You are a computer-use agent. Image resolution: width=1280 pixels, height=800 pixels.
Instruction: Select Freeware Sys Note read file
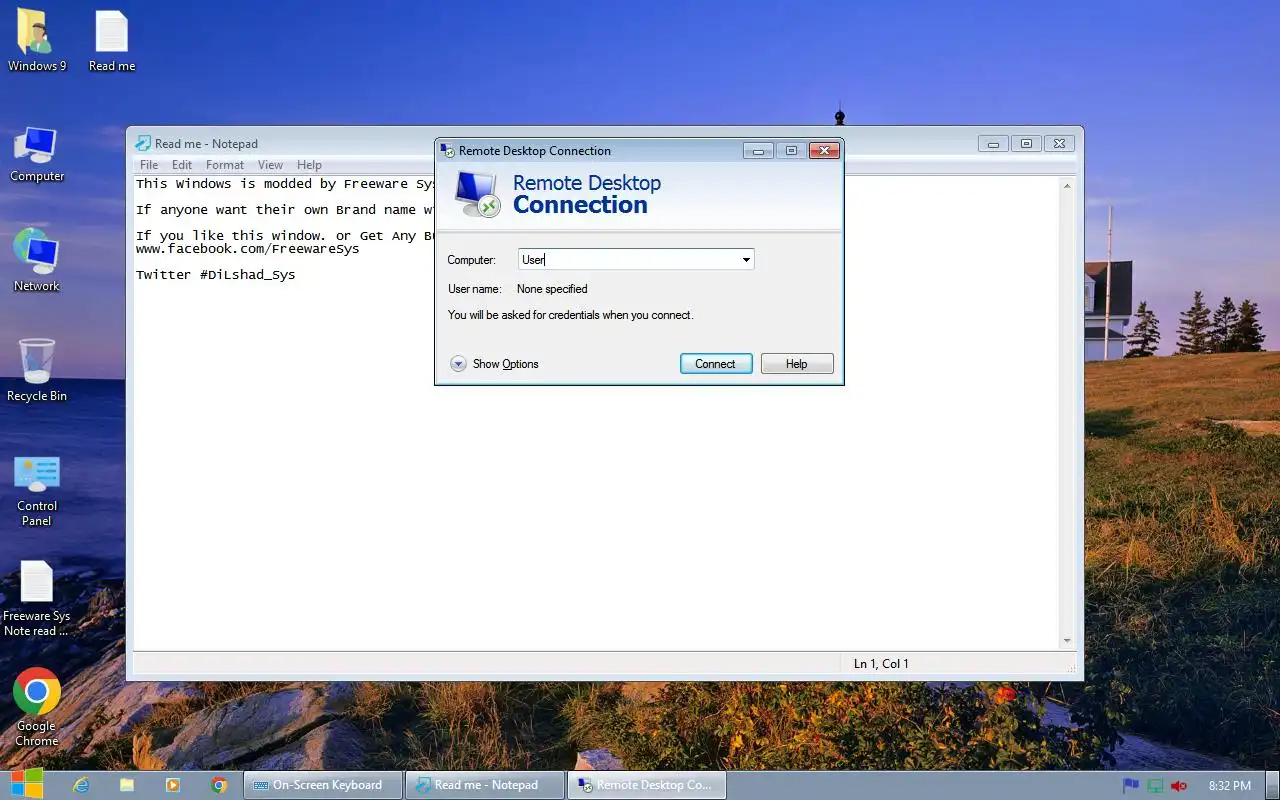coord(37,598)
